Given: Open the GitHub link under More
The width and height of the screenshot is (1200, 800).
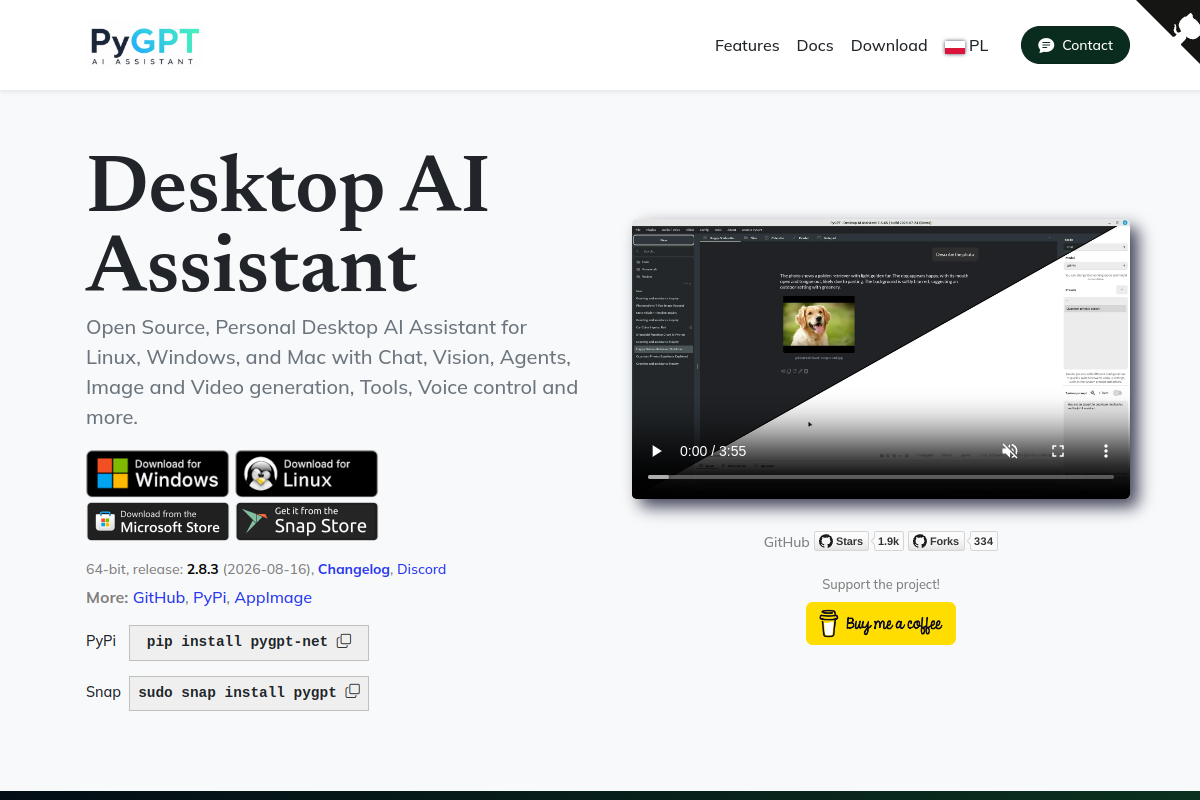Looking at the screenshot, I should coord(159,597).
